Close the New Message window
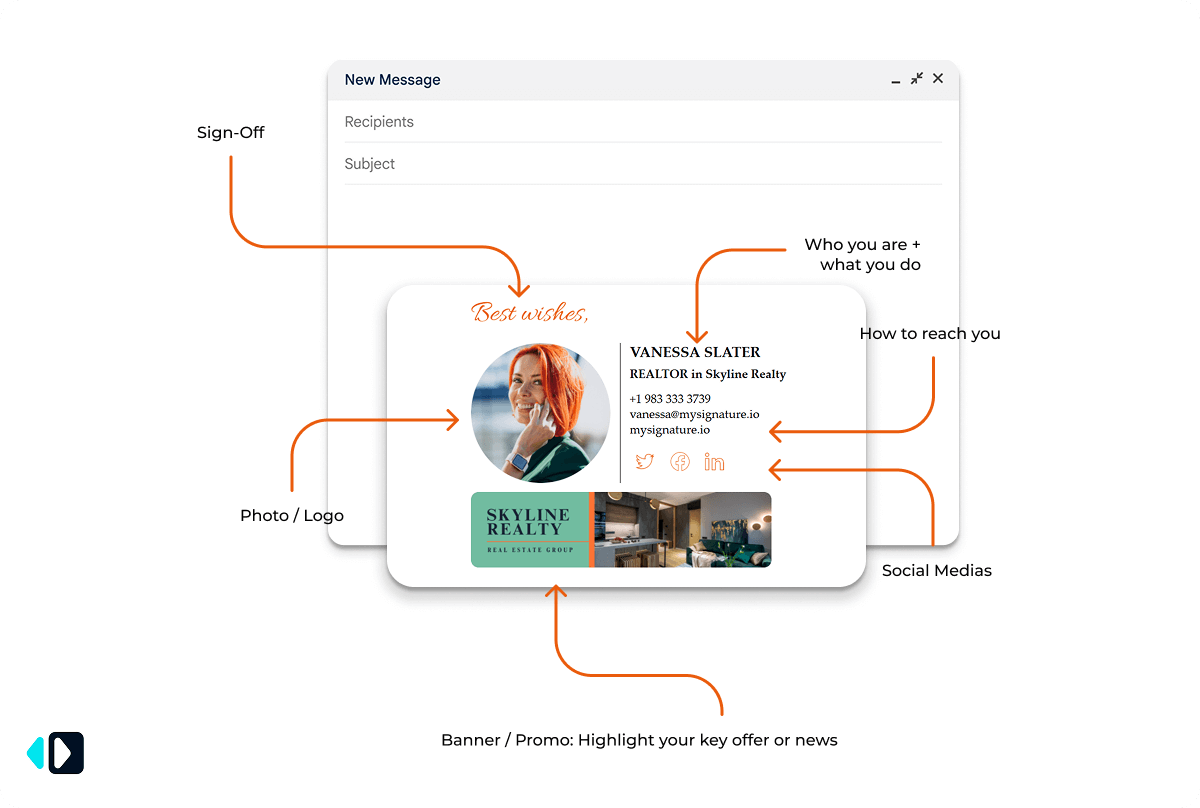Viewport: 1200px width, 808px height. [x=938, y=78]
